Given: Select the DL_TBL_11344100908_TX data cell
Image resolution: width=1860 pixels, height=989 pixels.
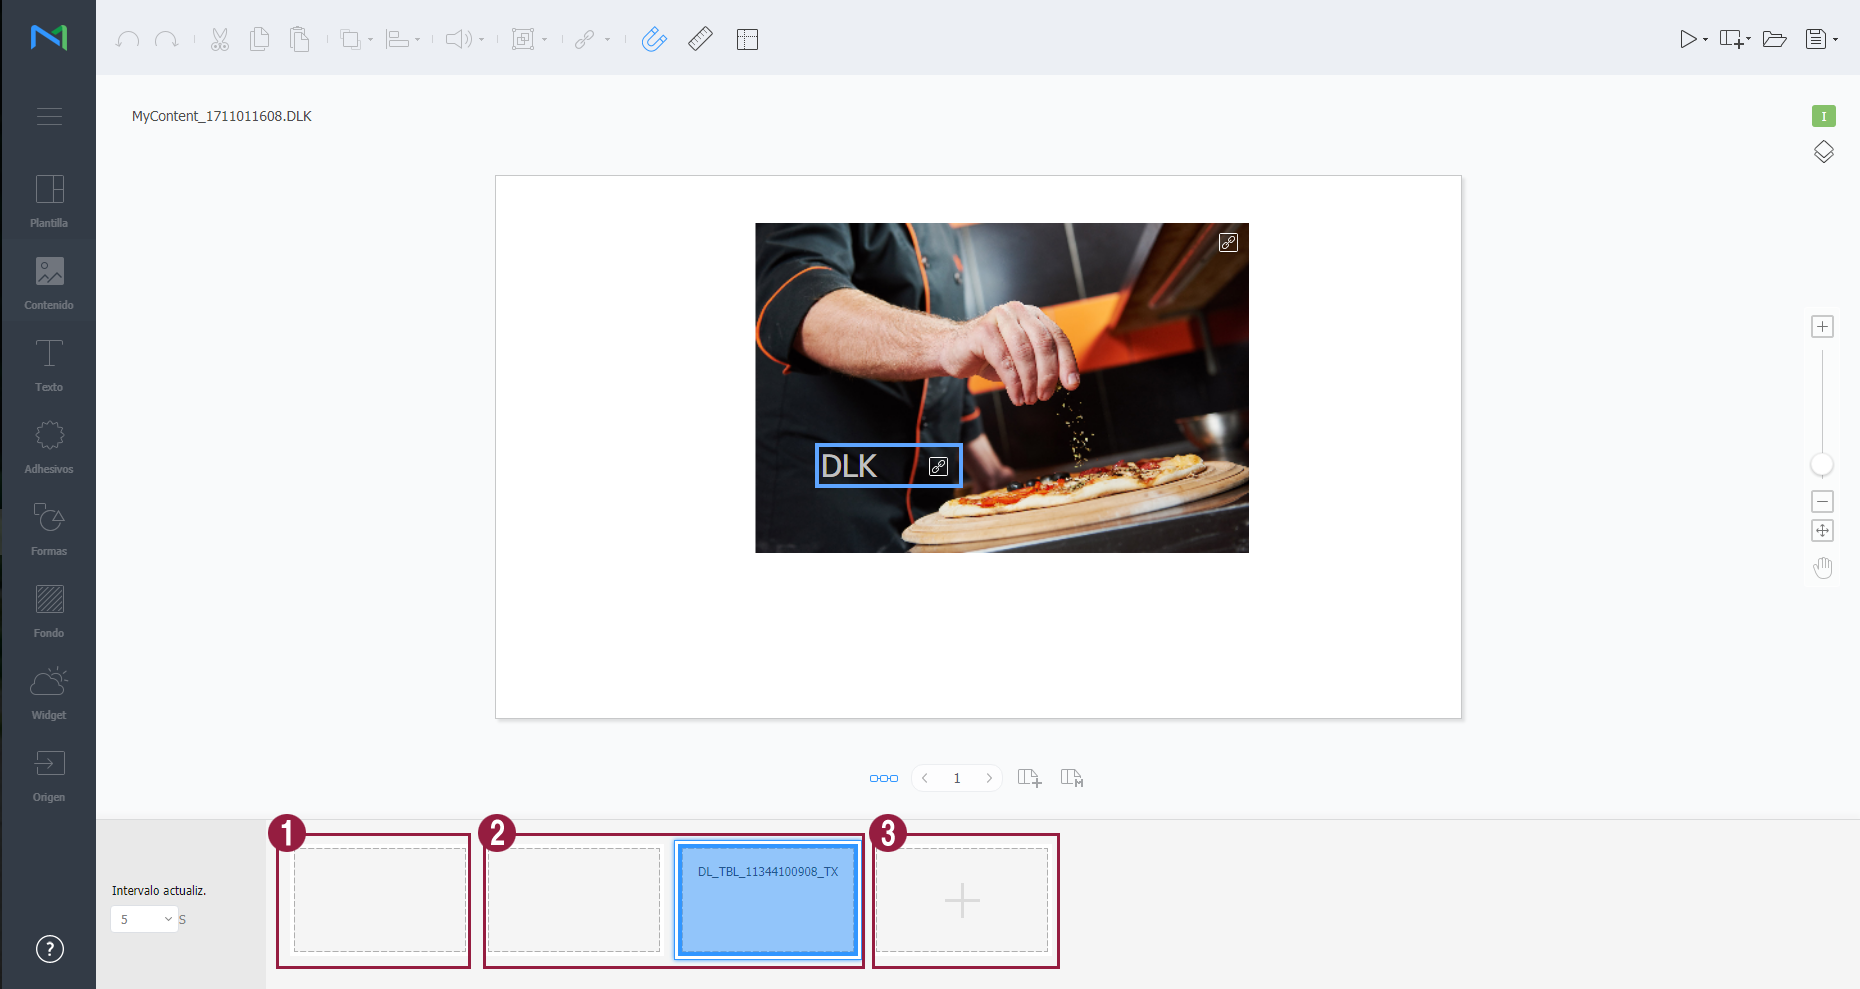Looking at the screenshot, I should pos(767,899).
